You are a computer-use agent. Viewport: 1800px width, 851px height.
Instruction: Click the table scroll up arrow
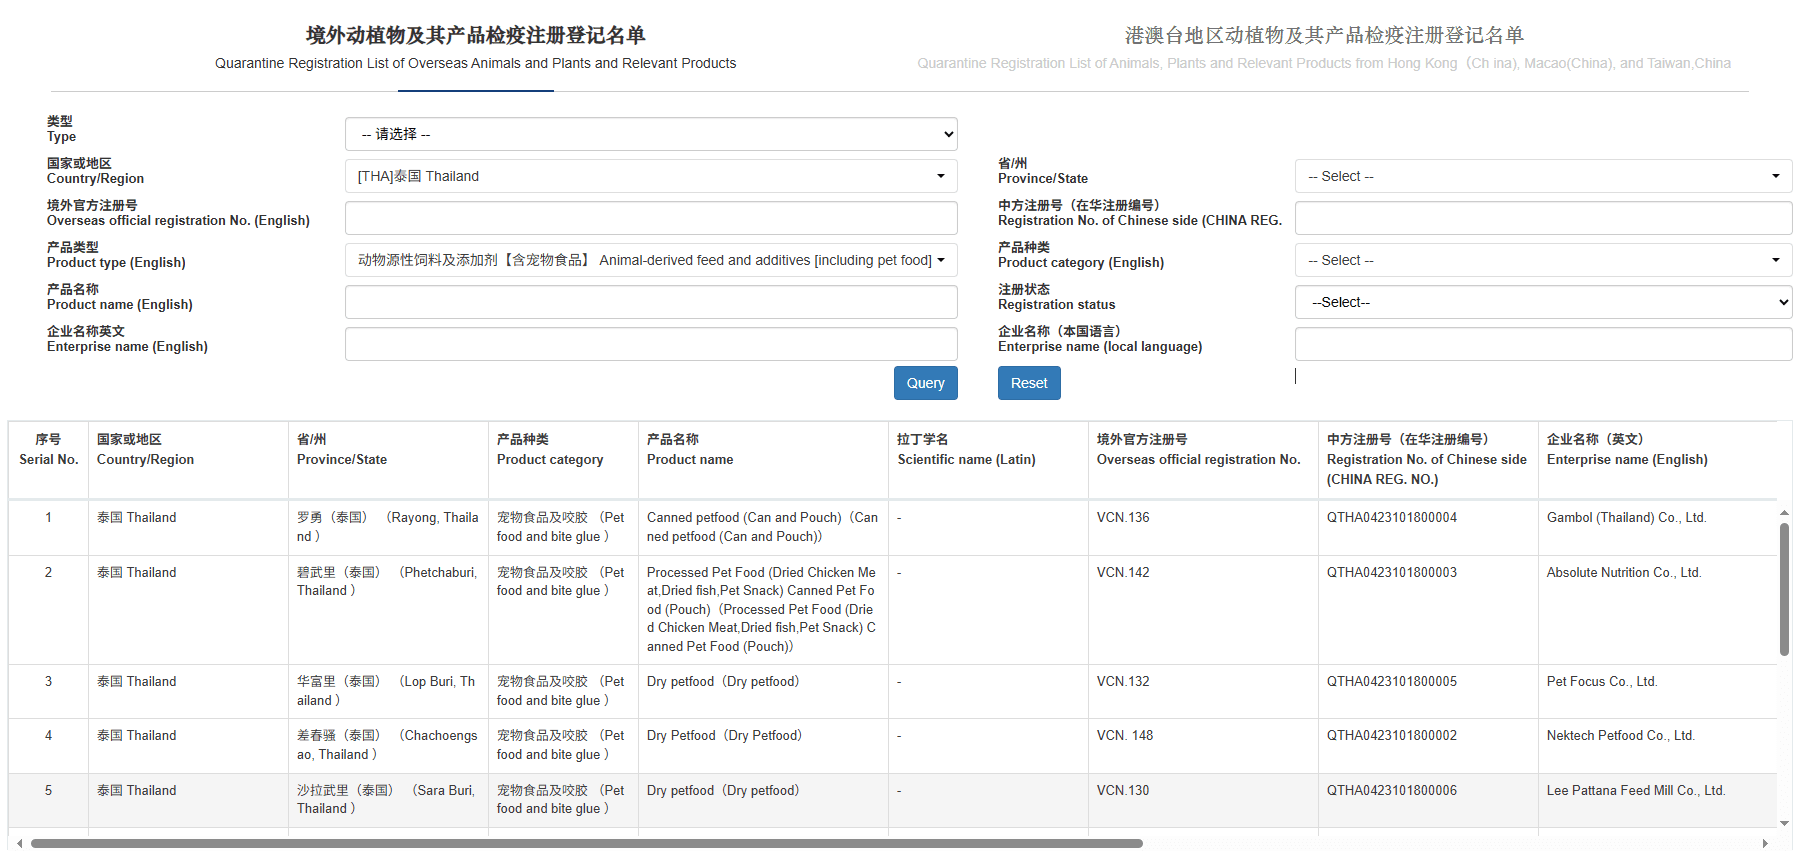click(x=1784, y=513)
